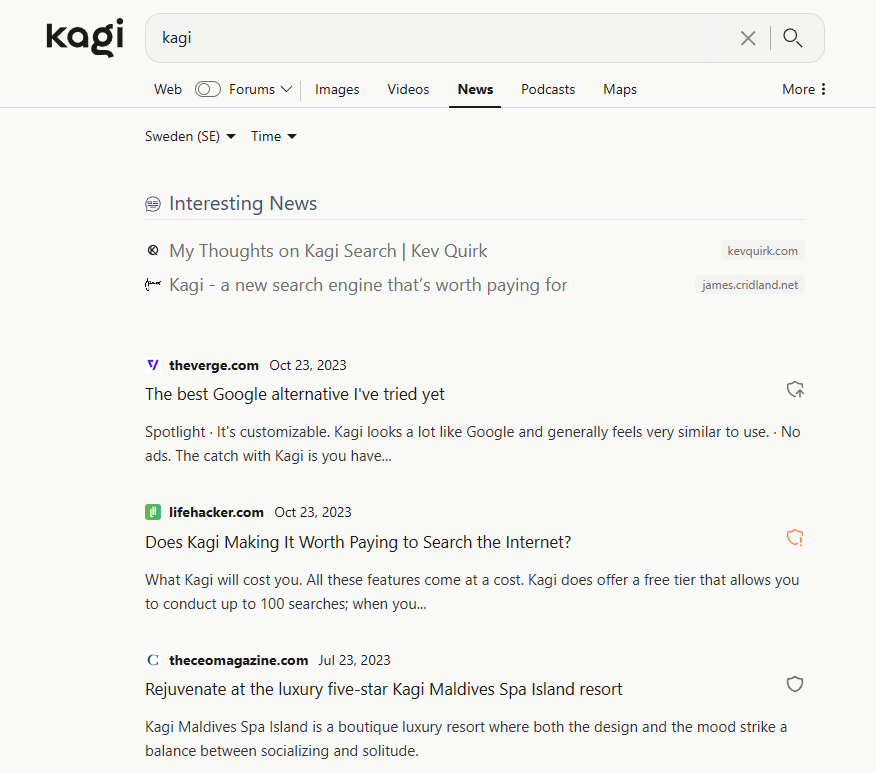Open the More options menu

pos(804,89)
